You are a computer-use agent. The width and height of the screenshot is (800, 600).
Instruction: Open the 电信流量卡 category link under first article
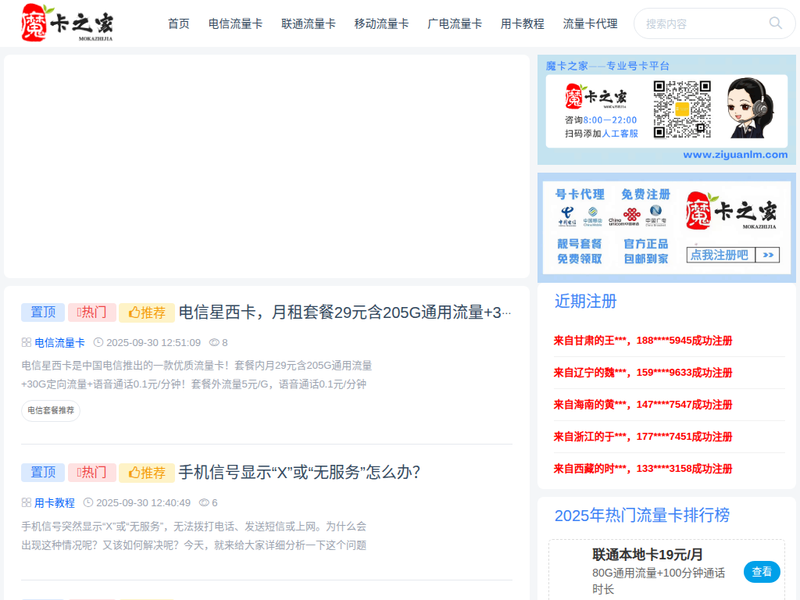click(x=60, y=342)
